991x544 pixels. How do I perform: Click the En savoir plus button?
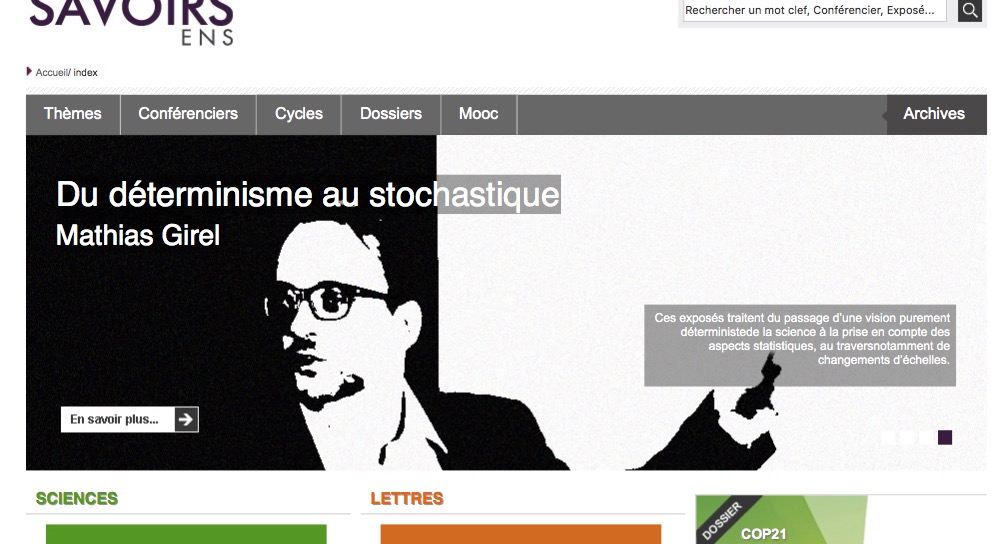[x=130, y=420]
